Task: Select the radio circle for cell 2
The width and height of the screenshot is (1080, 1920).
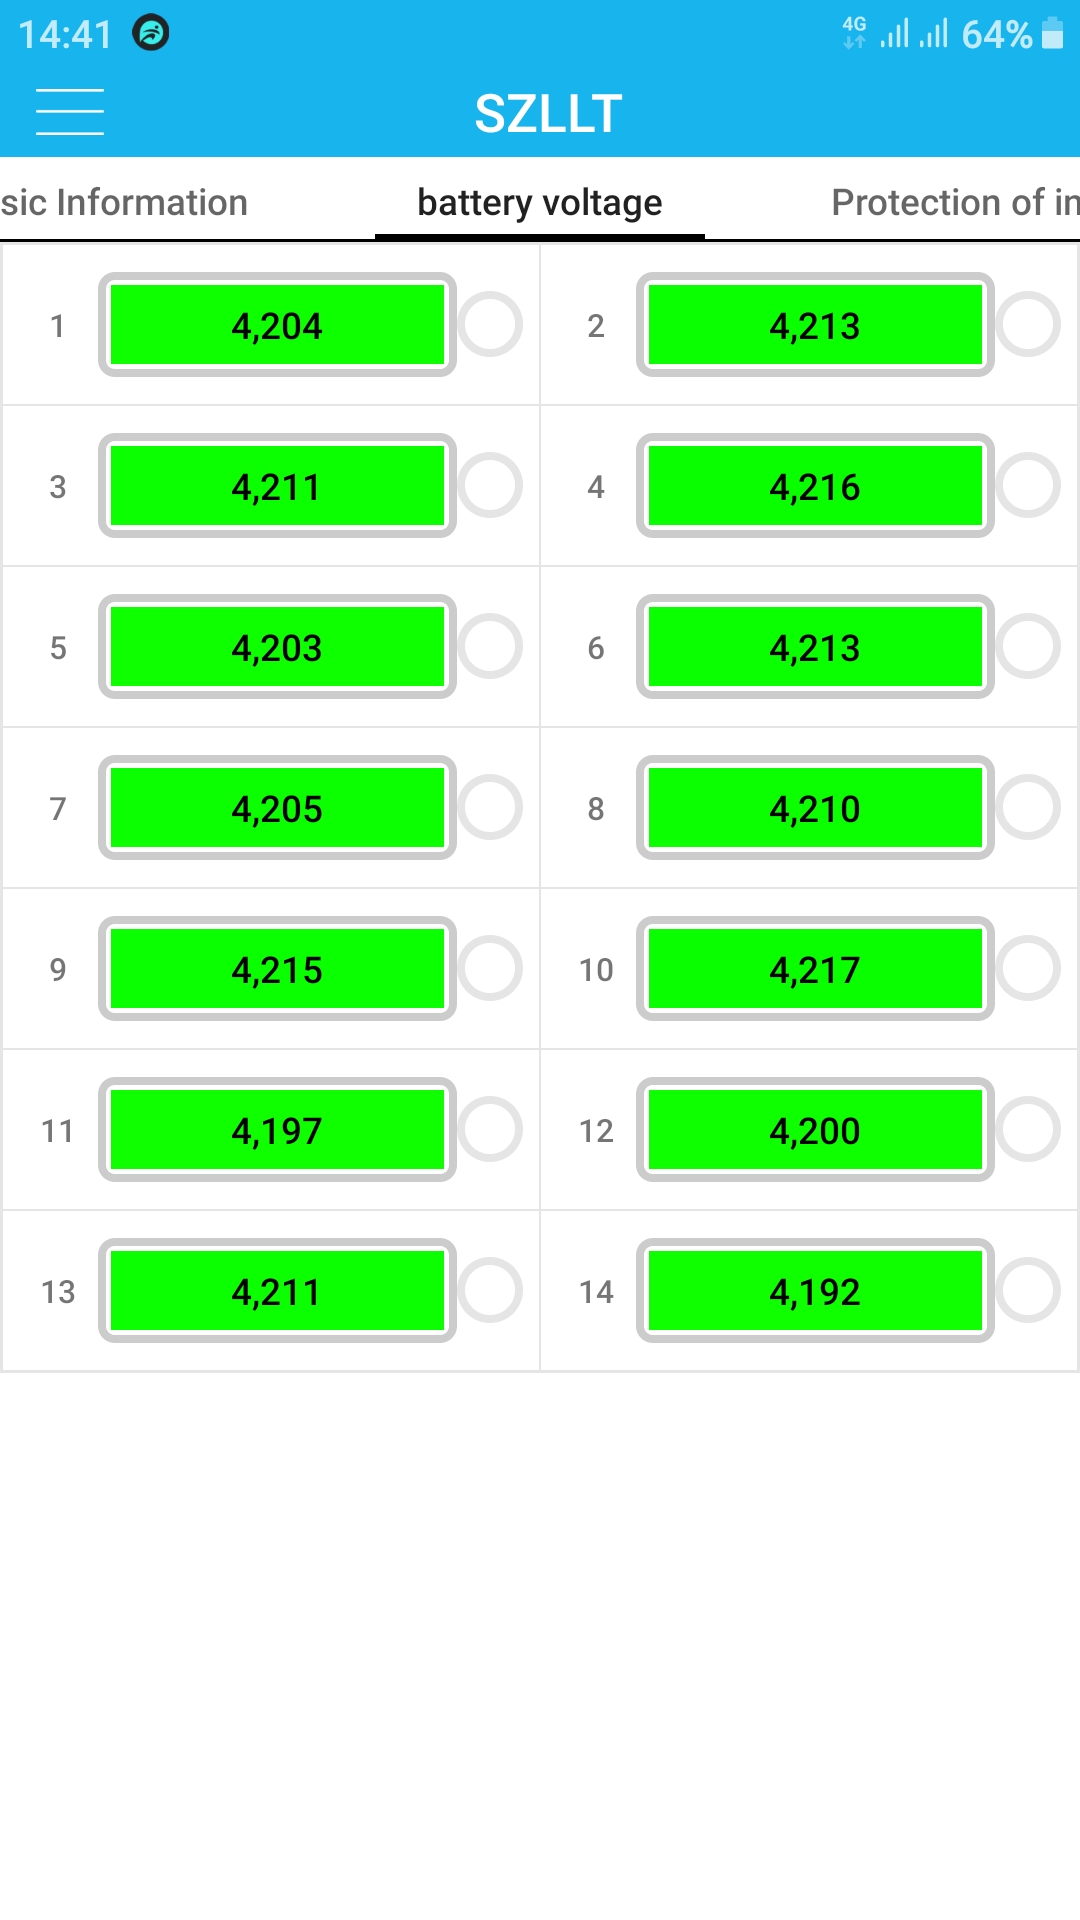Action: point(1028,325)
